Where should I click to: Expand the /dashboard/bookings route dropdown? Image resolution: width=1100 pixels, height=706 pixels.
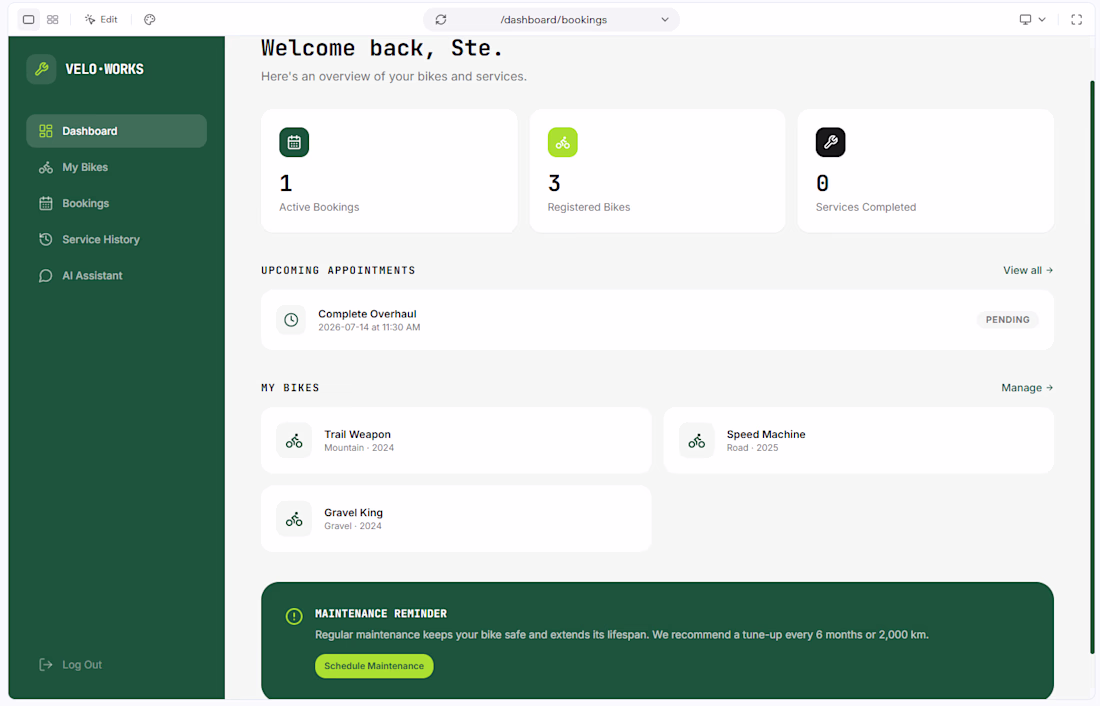coord(664,20)
